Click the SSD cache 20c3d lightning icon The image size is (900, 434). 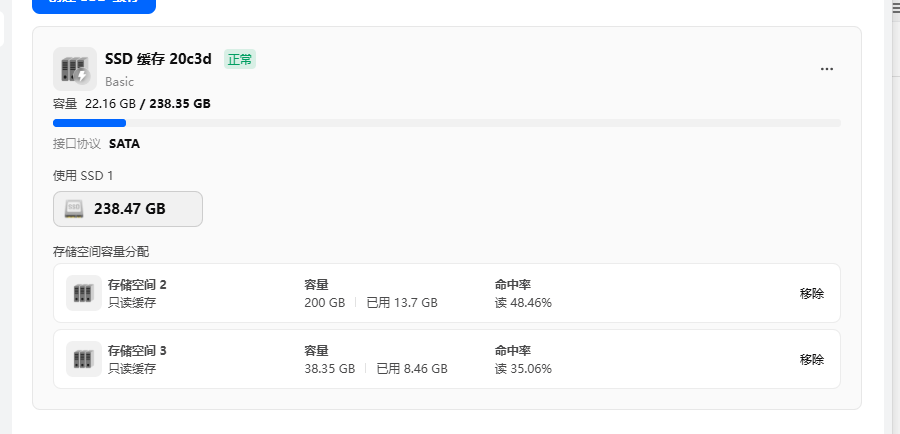[75, 69]
